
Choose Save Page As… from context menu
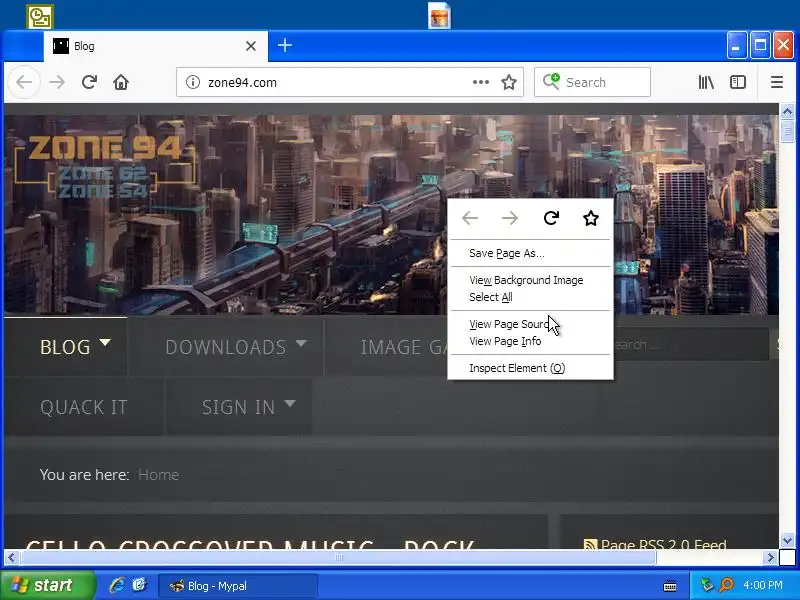(531, 253)
